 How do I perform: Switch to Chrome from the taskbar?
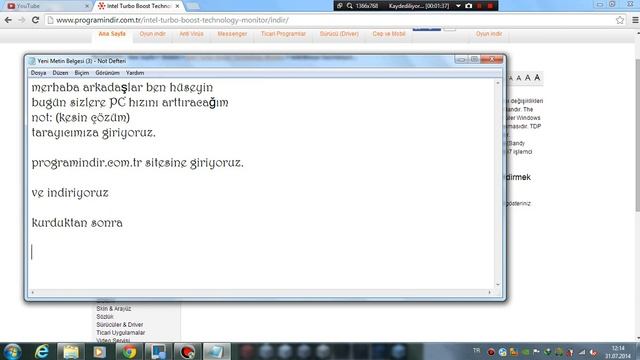129,351
